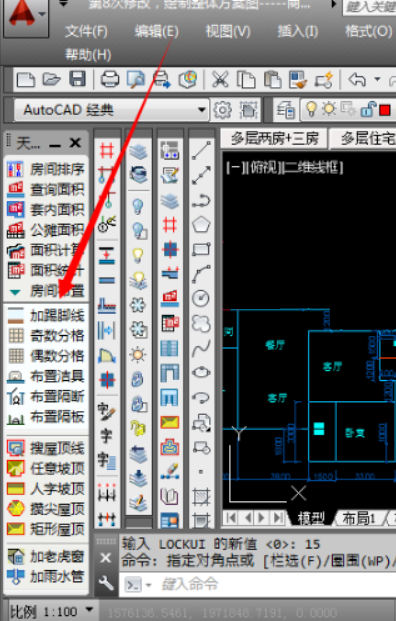Select 布置洁具 command
The height and width of the screenshot is (621, 396).
[46, 376]
